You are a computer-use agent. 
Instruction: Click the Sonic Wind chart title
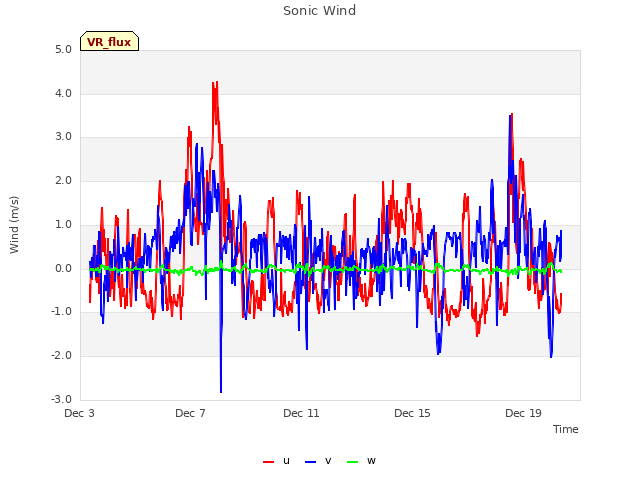coord(320,11)
